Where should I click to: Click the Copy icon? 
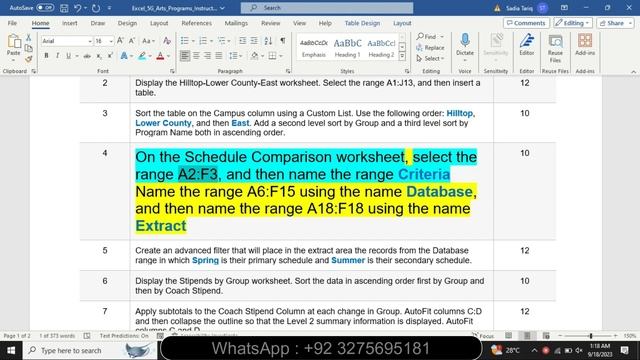tap(29, 48)
